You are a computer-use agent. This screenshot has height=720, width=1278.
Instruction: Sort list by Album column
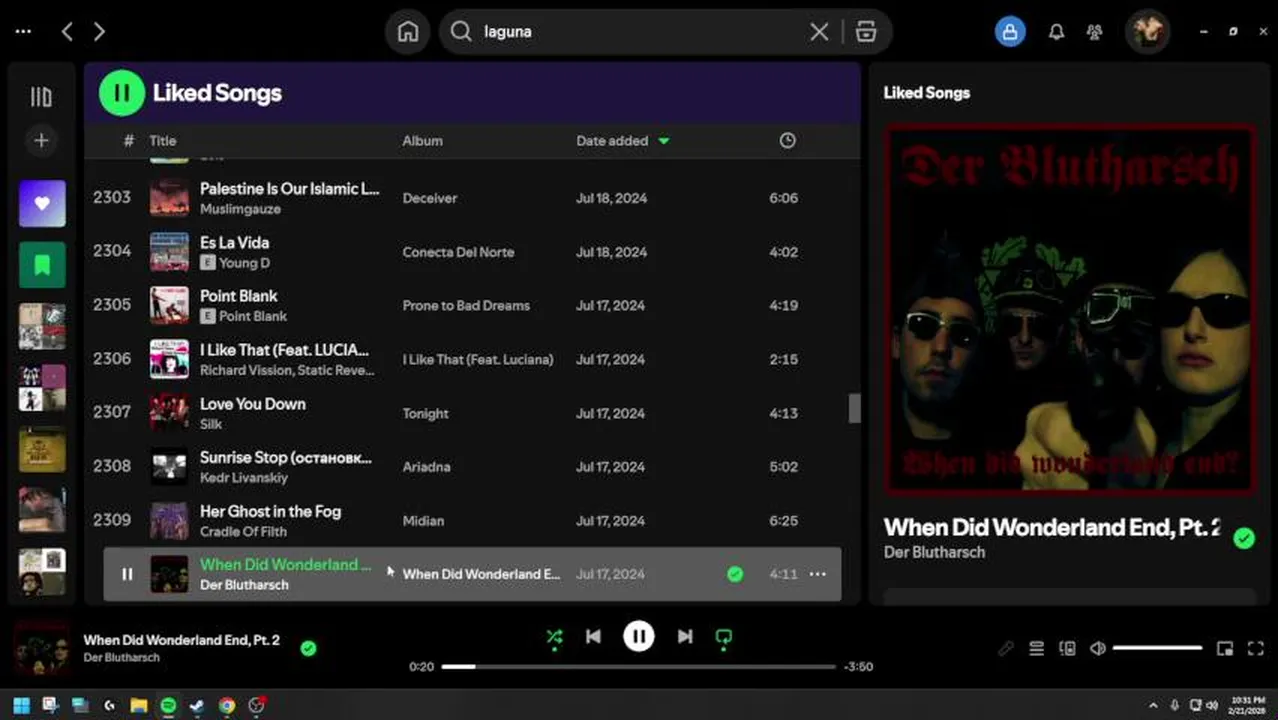coord(422,141)
